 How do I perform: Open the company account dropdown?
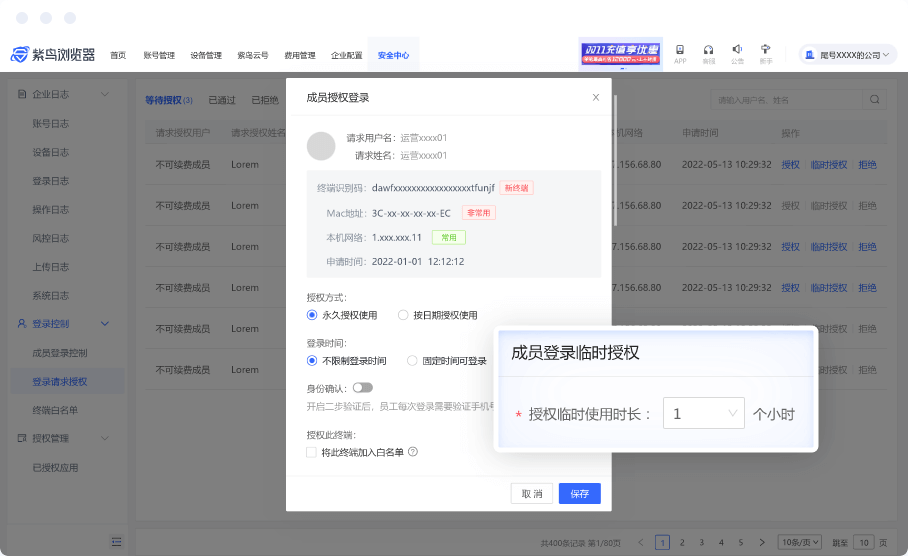click(x=848, y=55)
